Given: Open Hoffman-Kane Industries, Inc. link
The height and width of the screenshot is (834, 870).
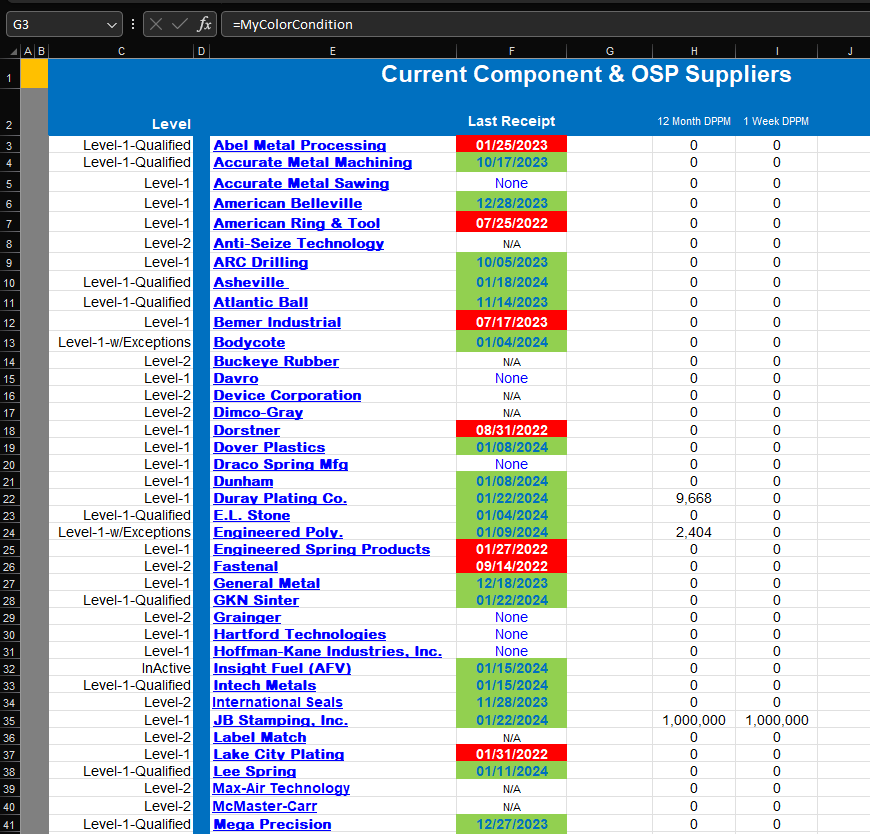Looking at the screenshot, I should (328, 651).
